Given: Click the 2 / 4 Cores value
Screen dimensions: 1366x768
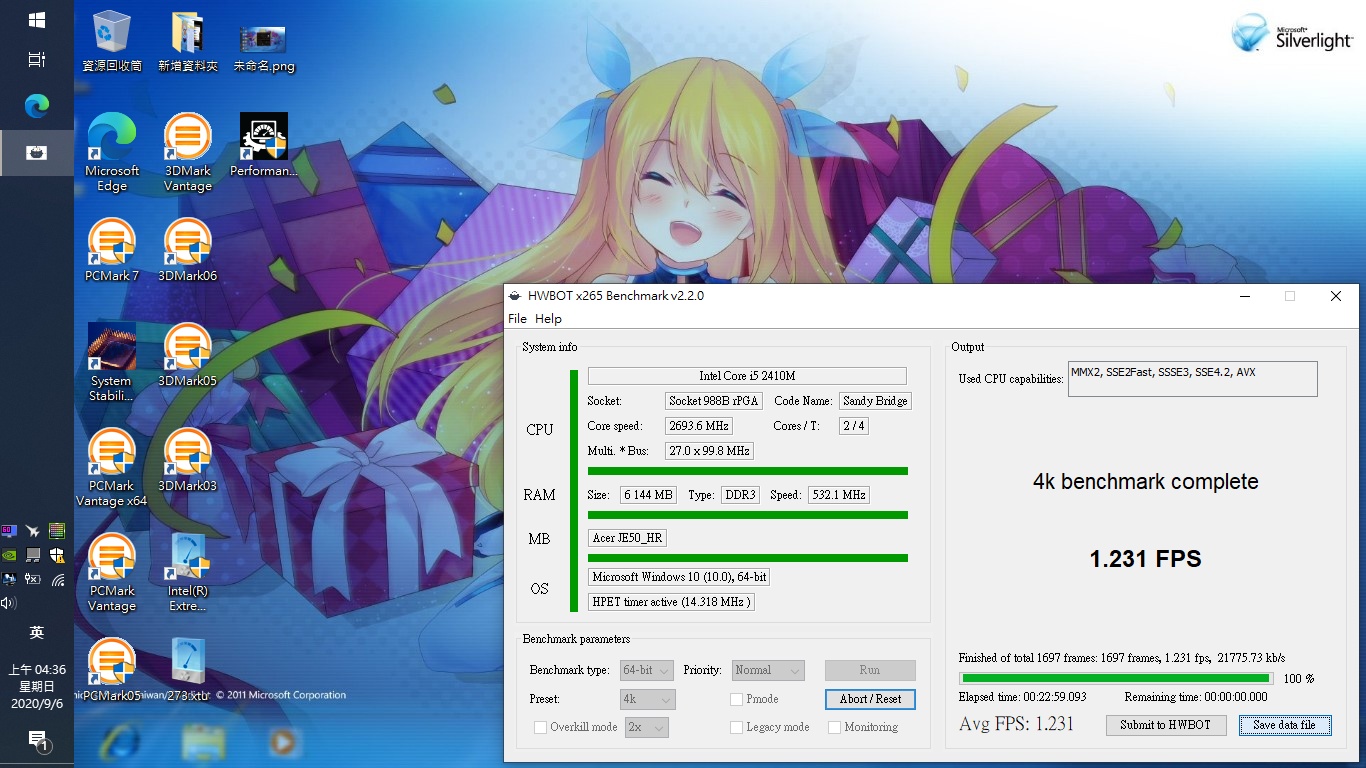Looking at the screenshot, I should coord(854,426).
